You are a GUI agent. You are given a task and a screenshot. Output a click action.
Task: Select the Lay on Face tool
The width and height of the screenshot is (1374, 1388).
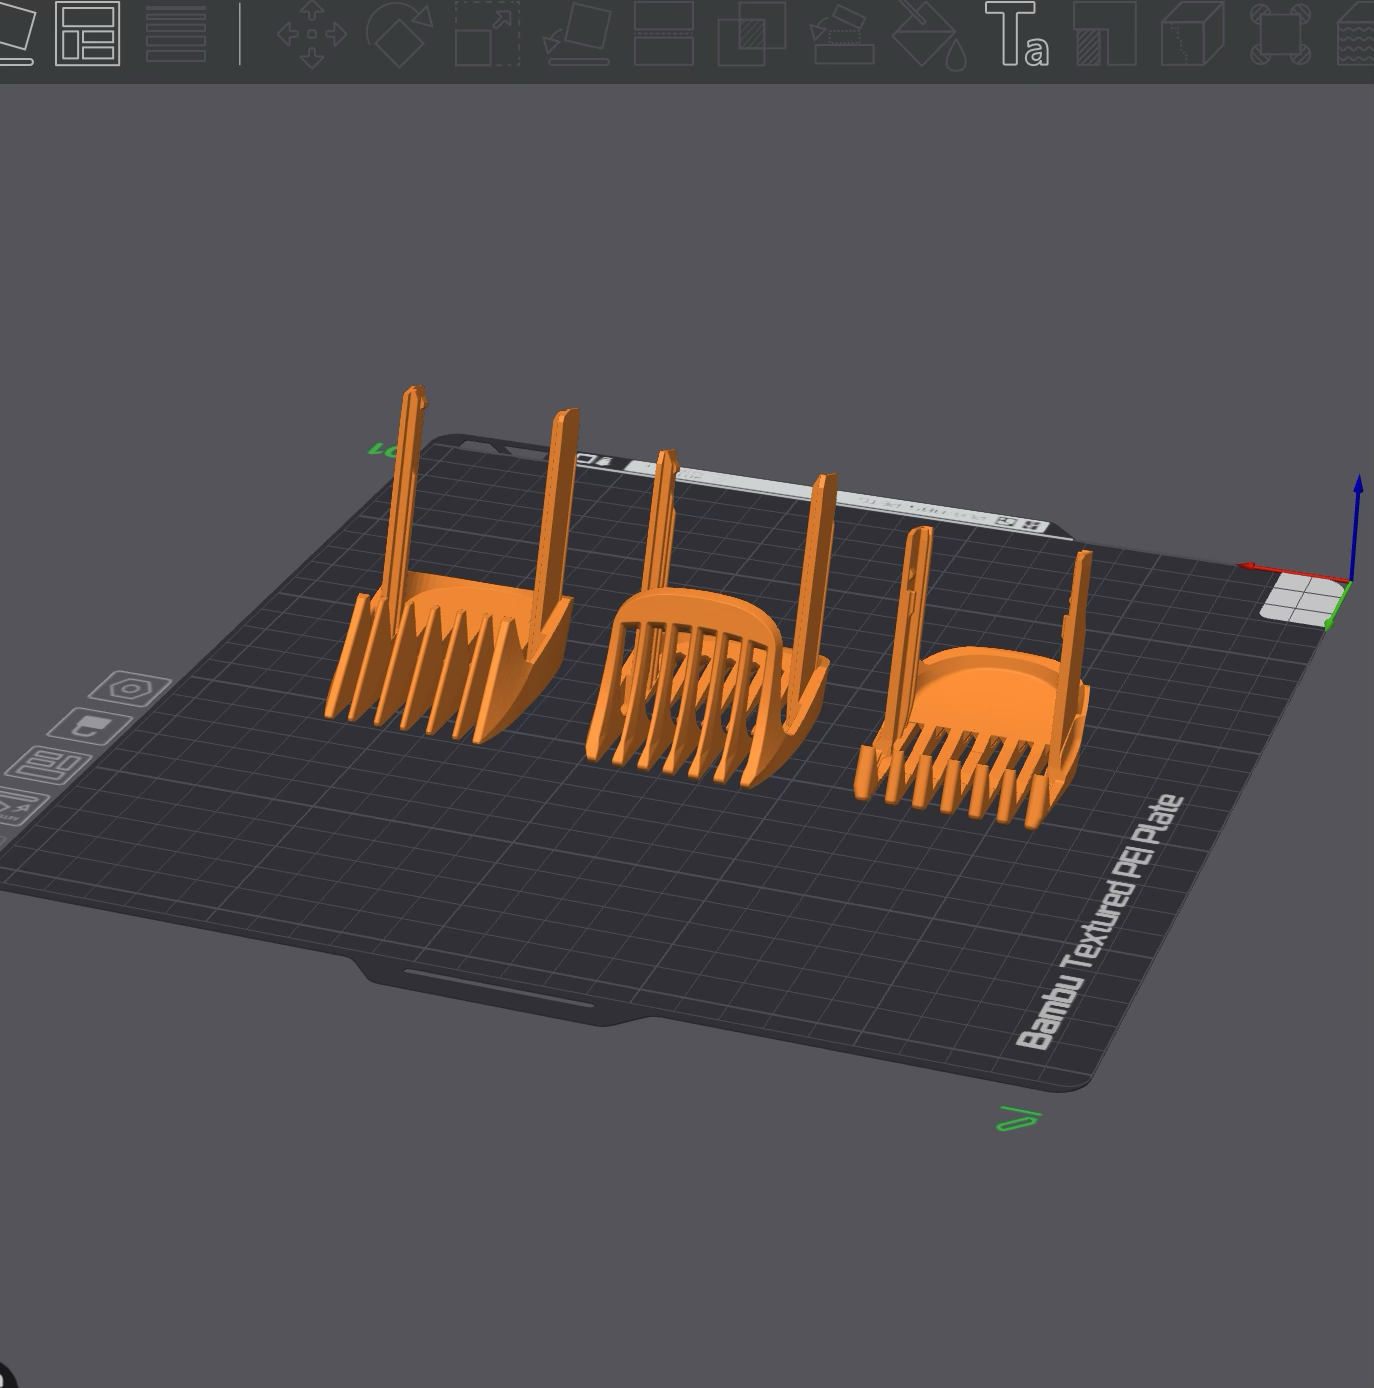576,34
